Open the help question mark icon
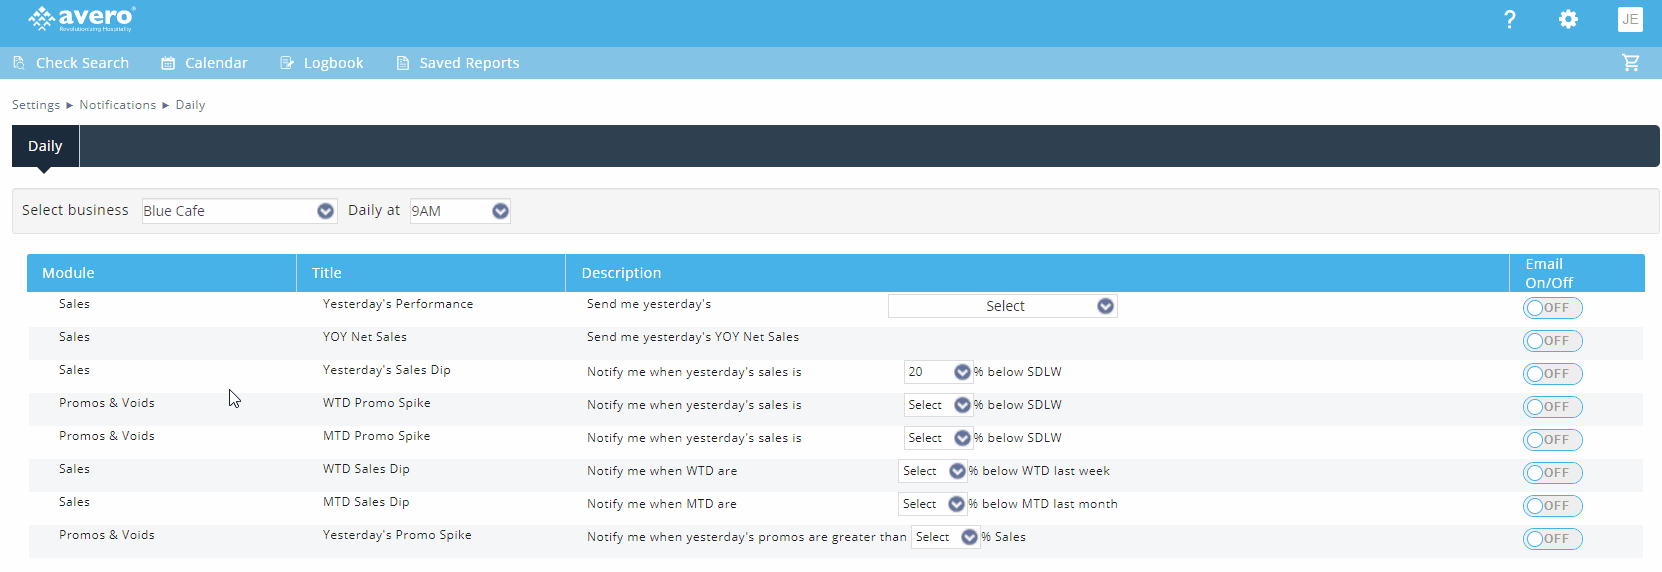The width and height of the screenshot is (1662, 572). [1509, 20]
